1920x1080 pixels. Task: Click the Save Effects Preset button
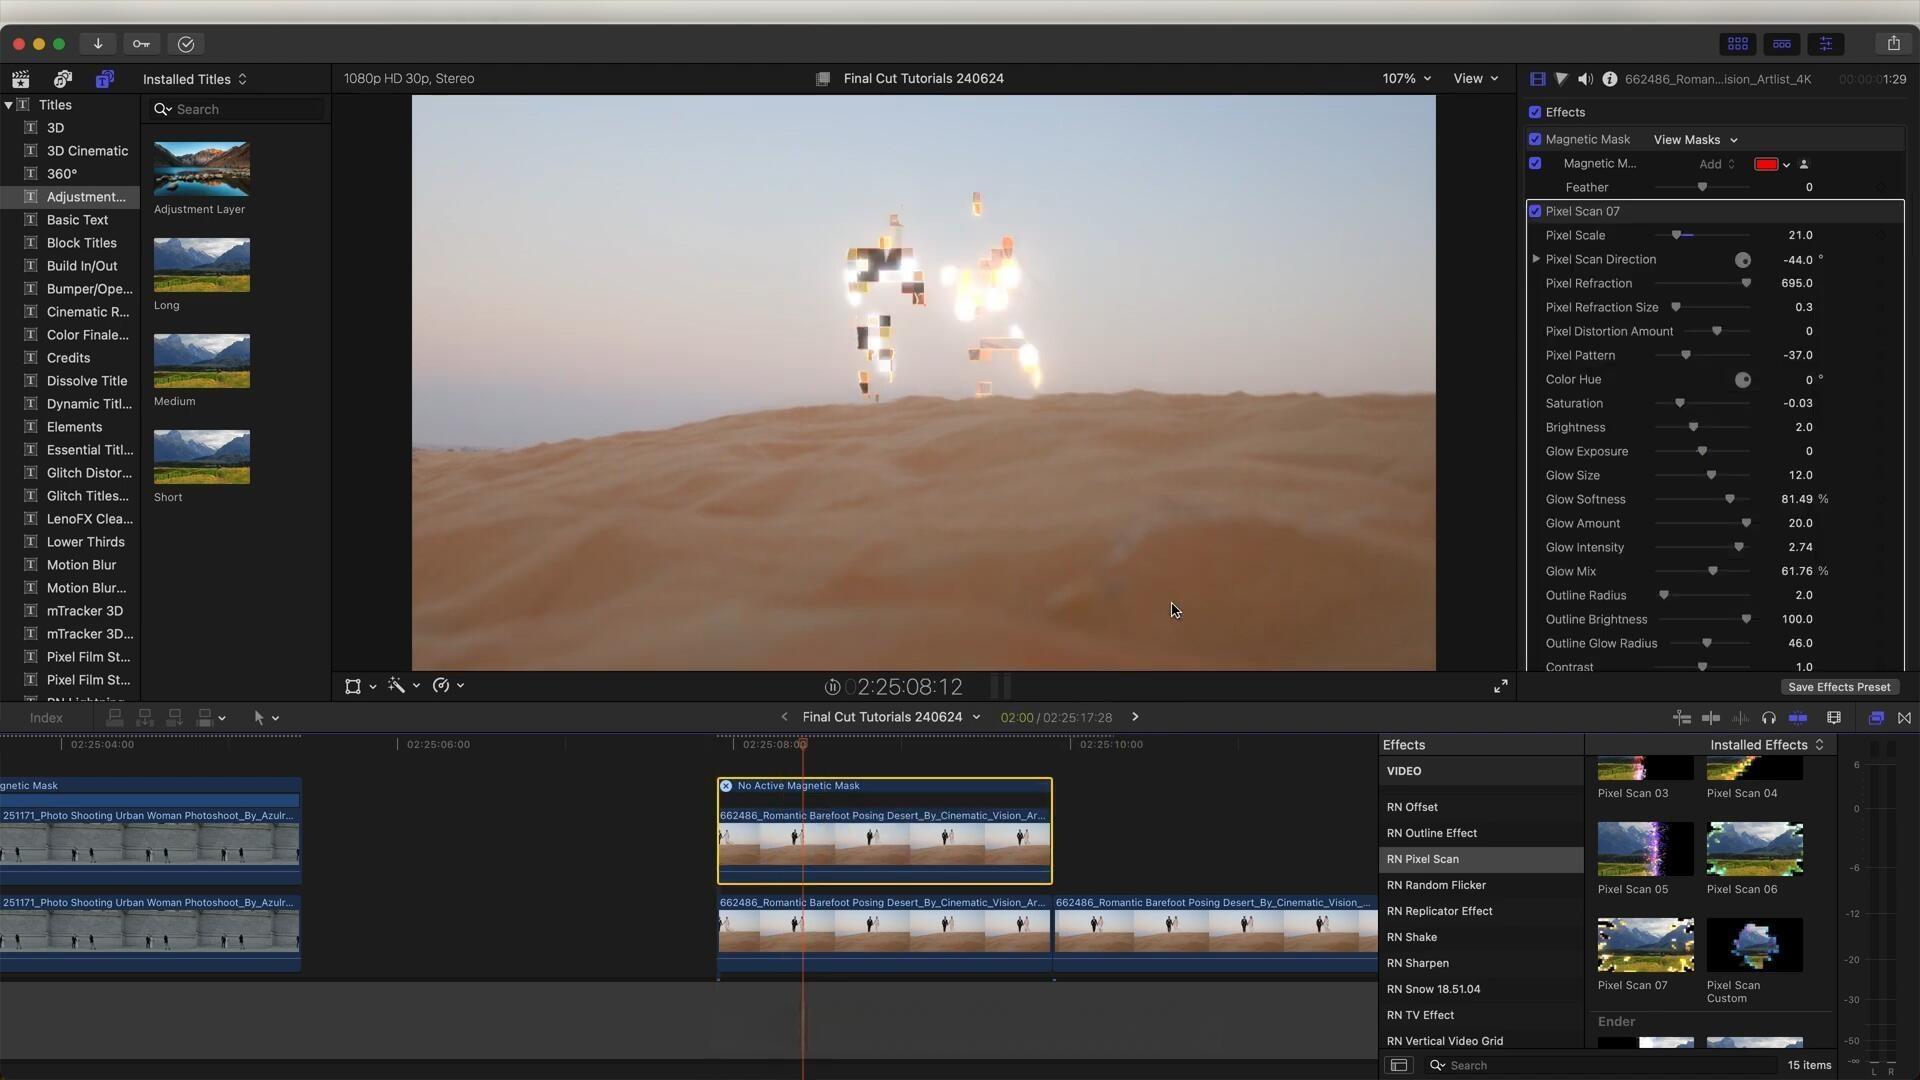point(1838,687)
